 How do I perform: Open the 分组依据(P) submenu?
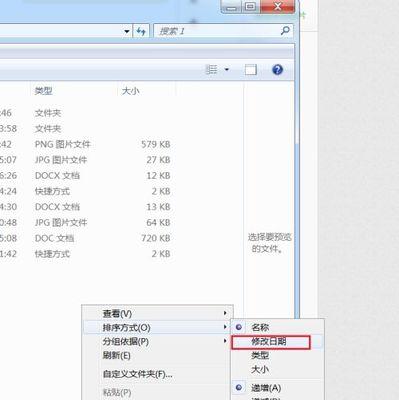tap(157, 341)
